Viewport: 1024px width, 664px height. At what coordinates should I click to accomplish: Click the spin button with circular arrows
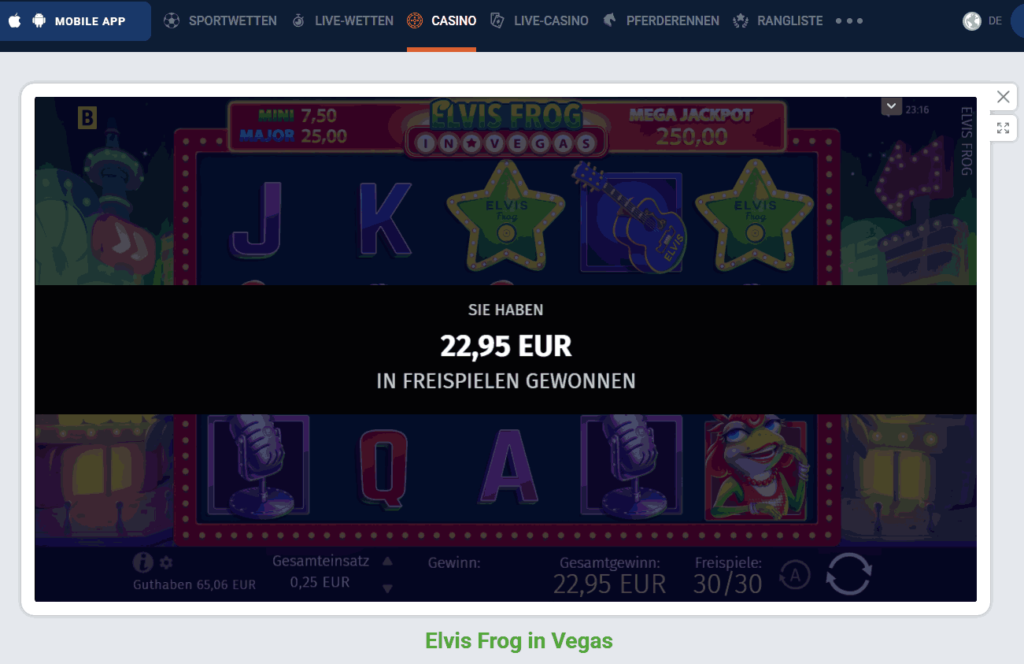[x=848, y=574]
